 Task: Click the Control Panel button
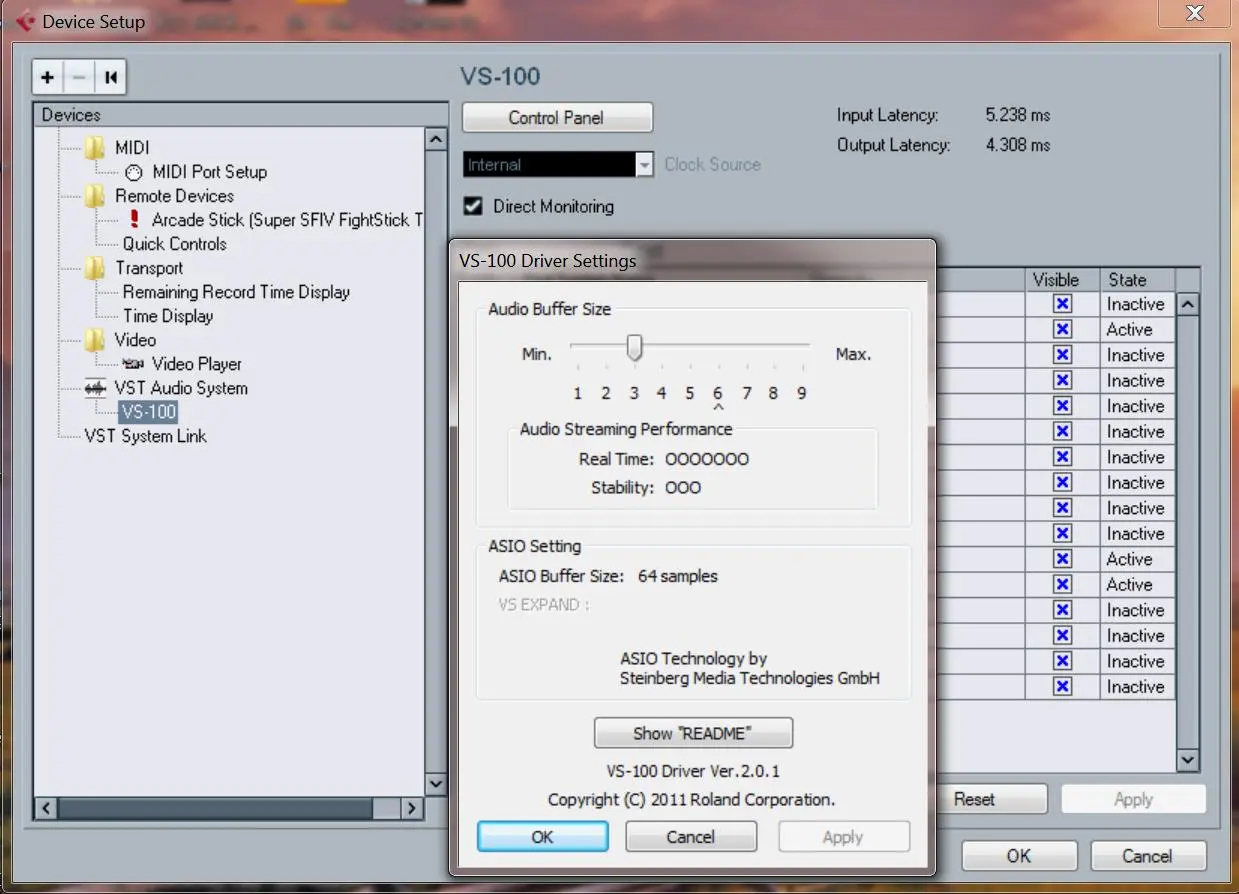(x=557, y=118)
